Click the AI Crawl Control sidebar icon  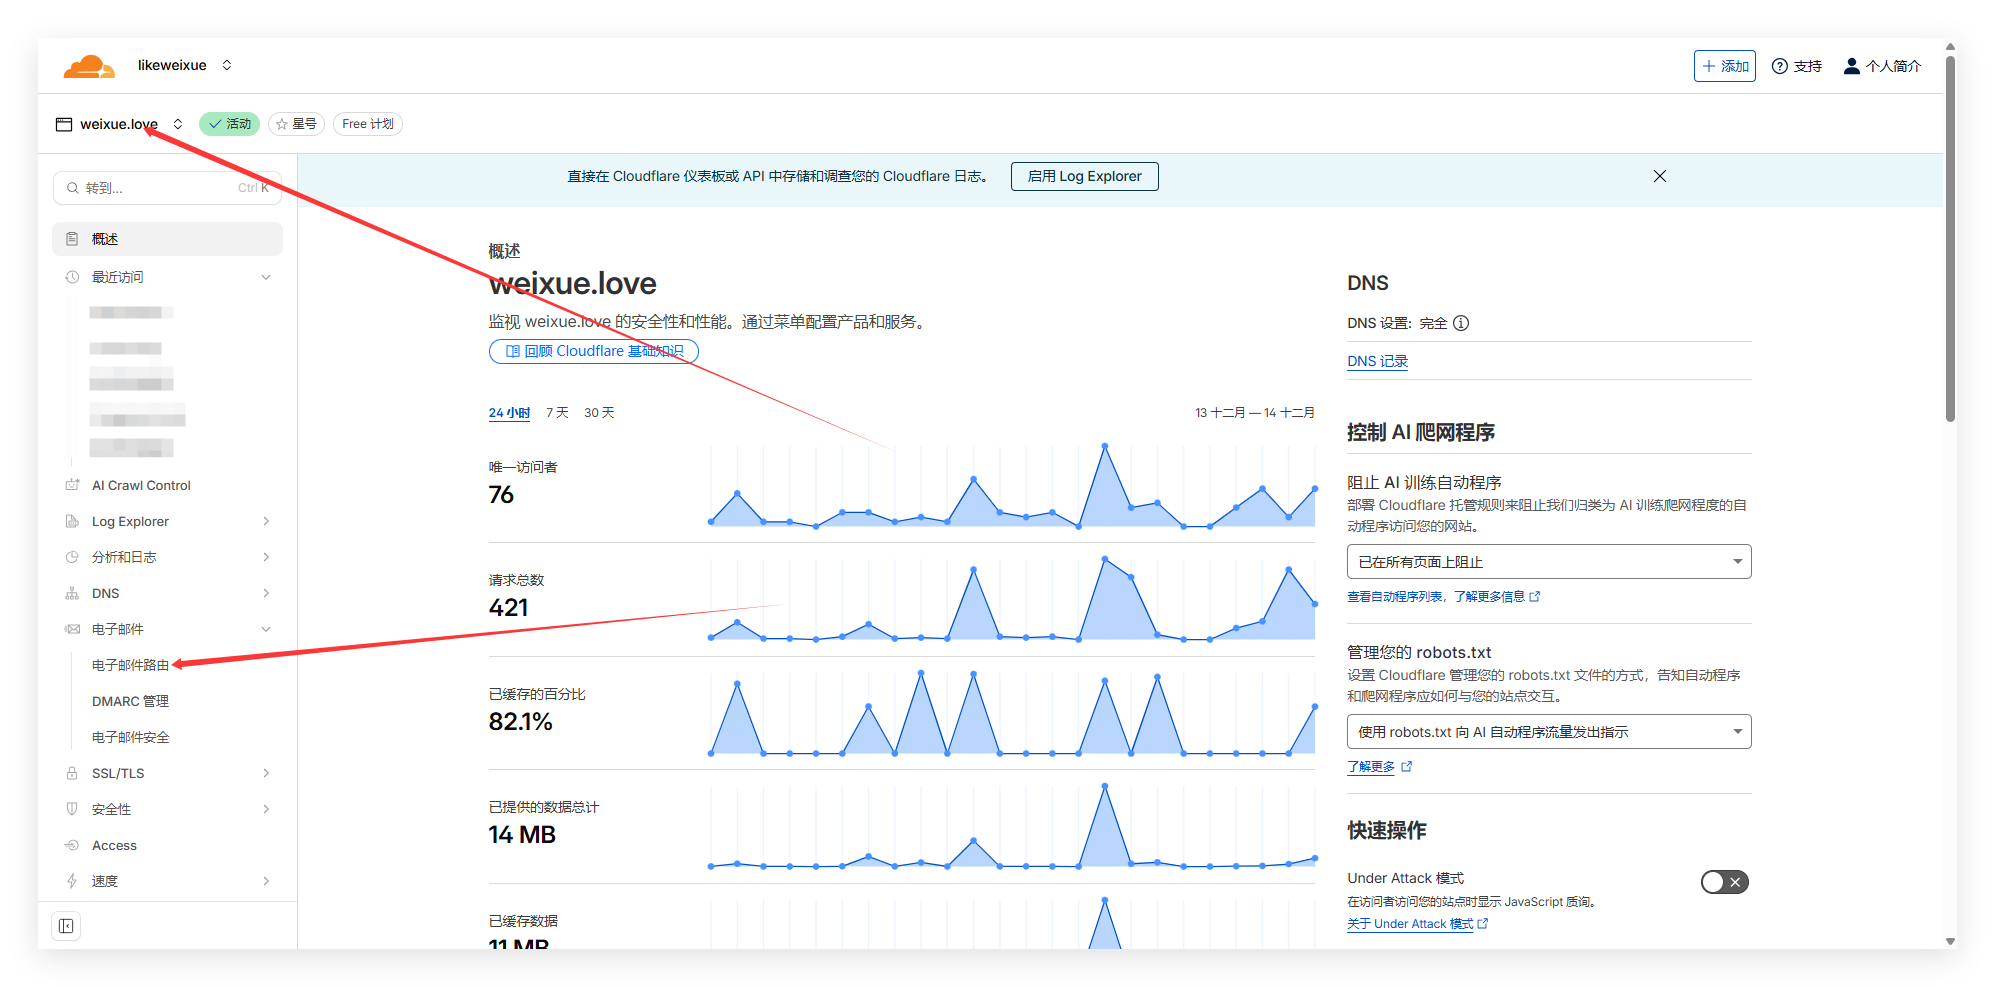72,485
